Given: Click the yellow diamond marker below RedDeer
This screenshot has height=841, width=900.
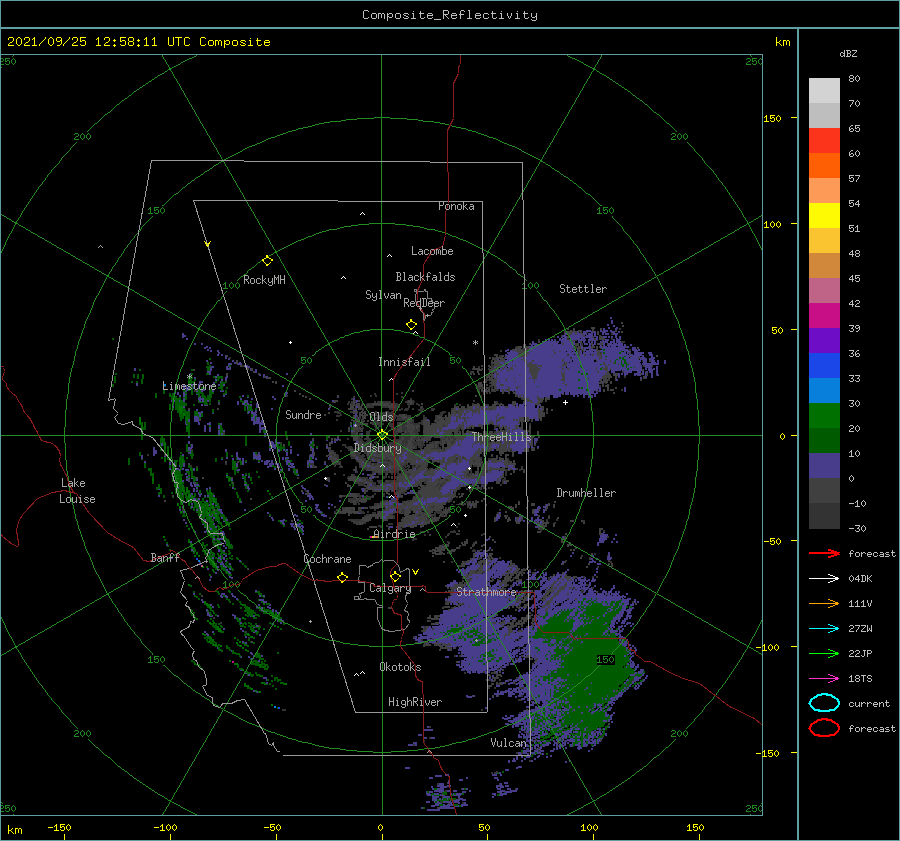Looking at the screenshot, I should click(412, 325).
